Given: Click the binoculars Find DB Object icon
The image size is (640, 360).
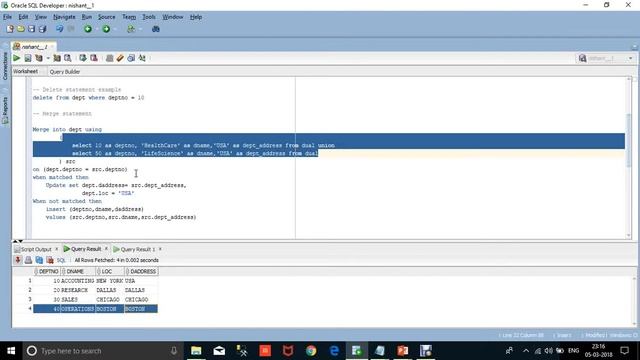Looking at the screenshot, I should coord(156,29).
